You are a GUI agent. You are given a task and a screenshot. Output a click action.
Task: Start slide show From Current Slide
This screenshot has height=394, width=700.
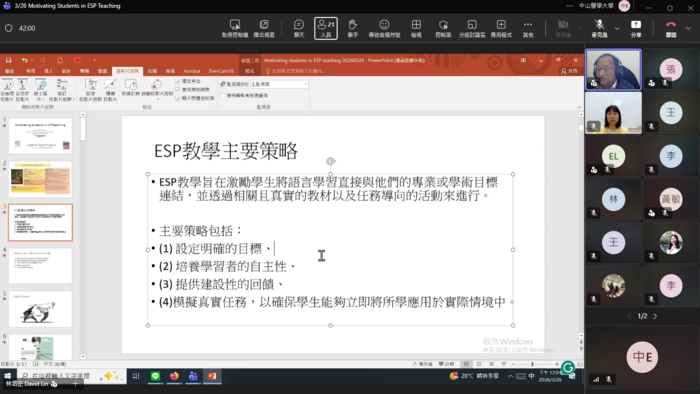coord(22,90)
